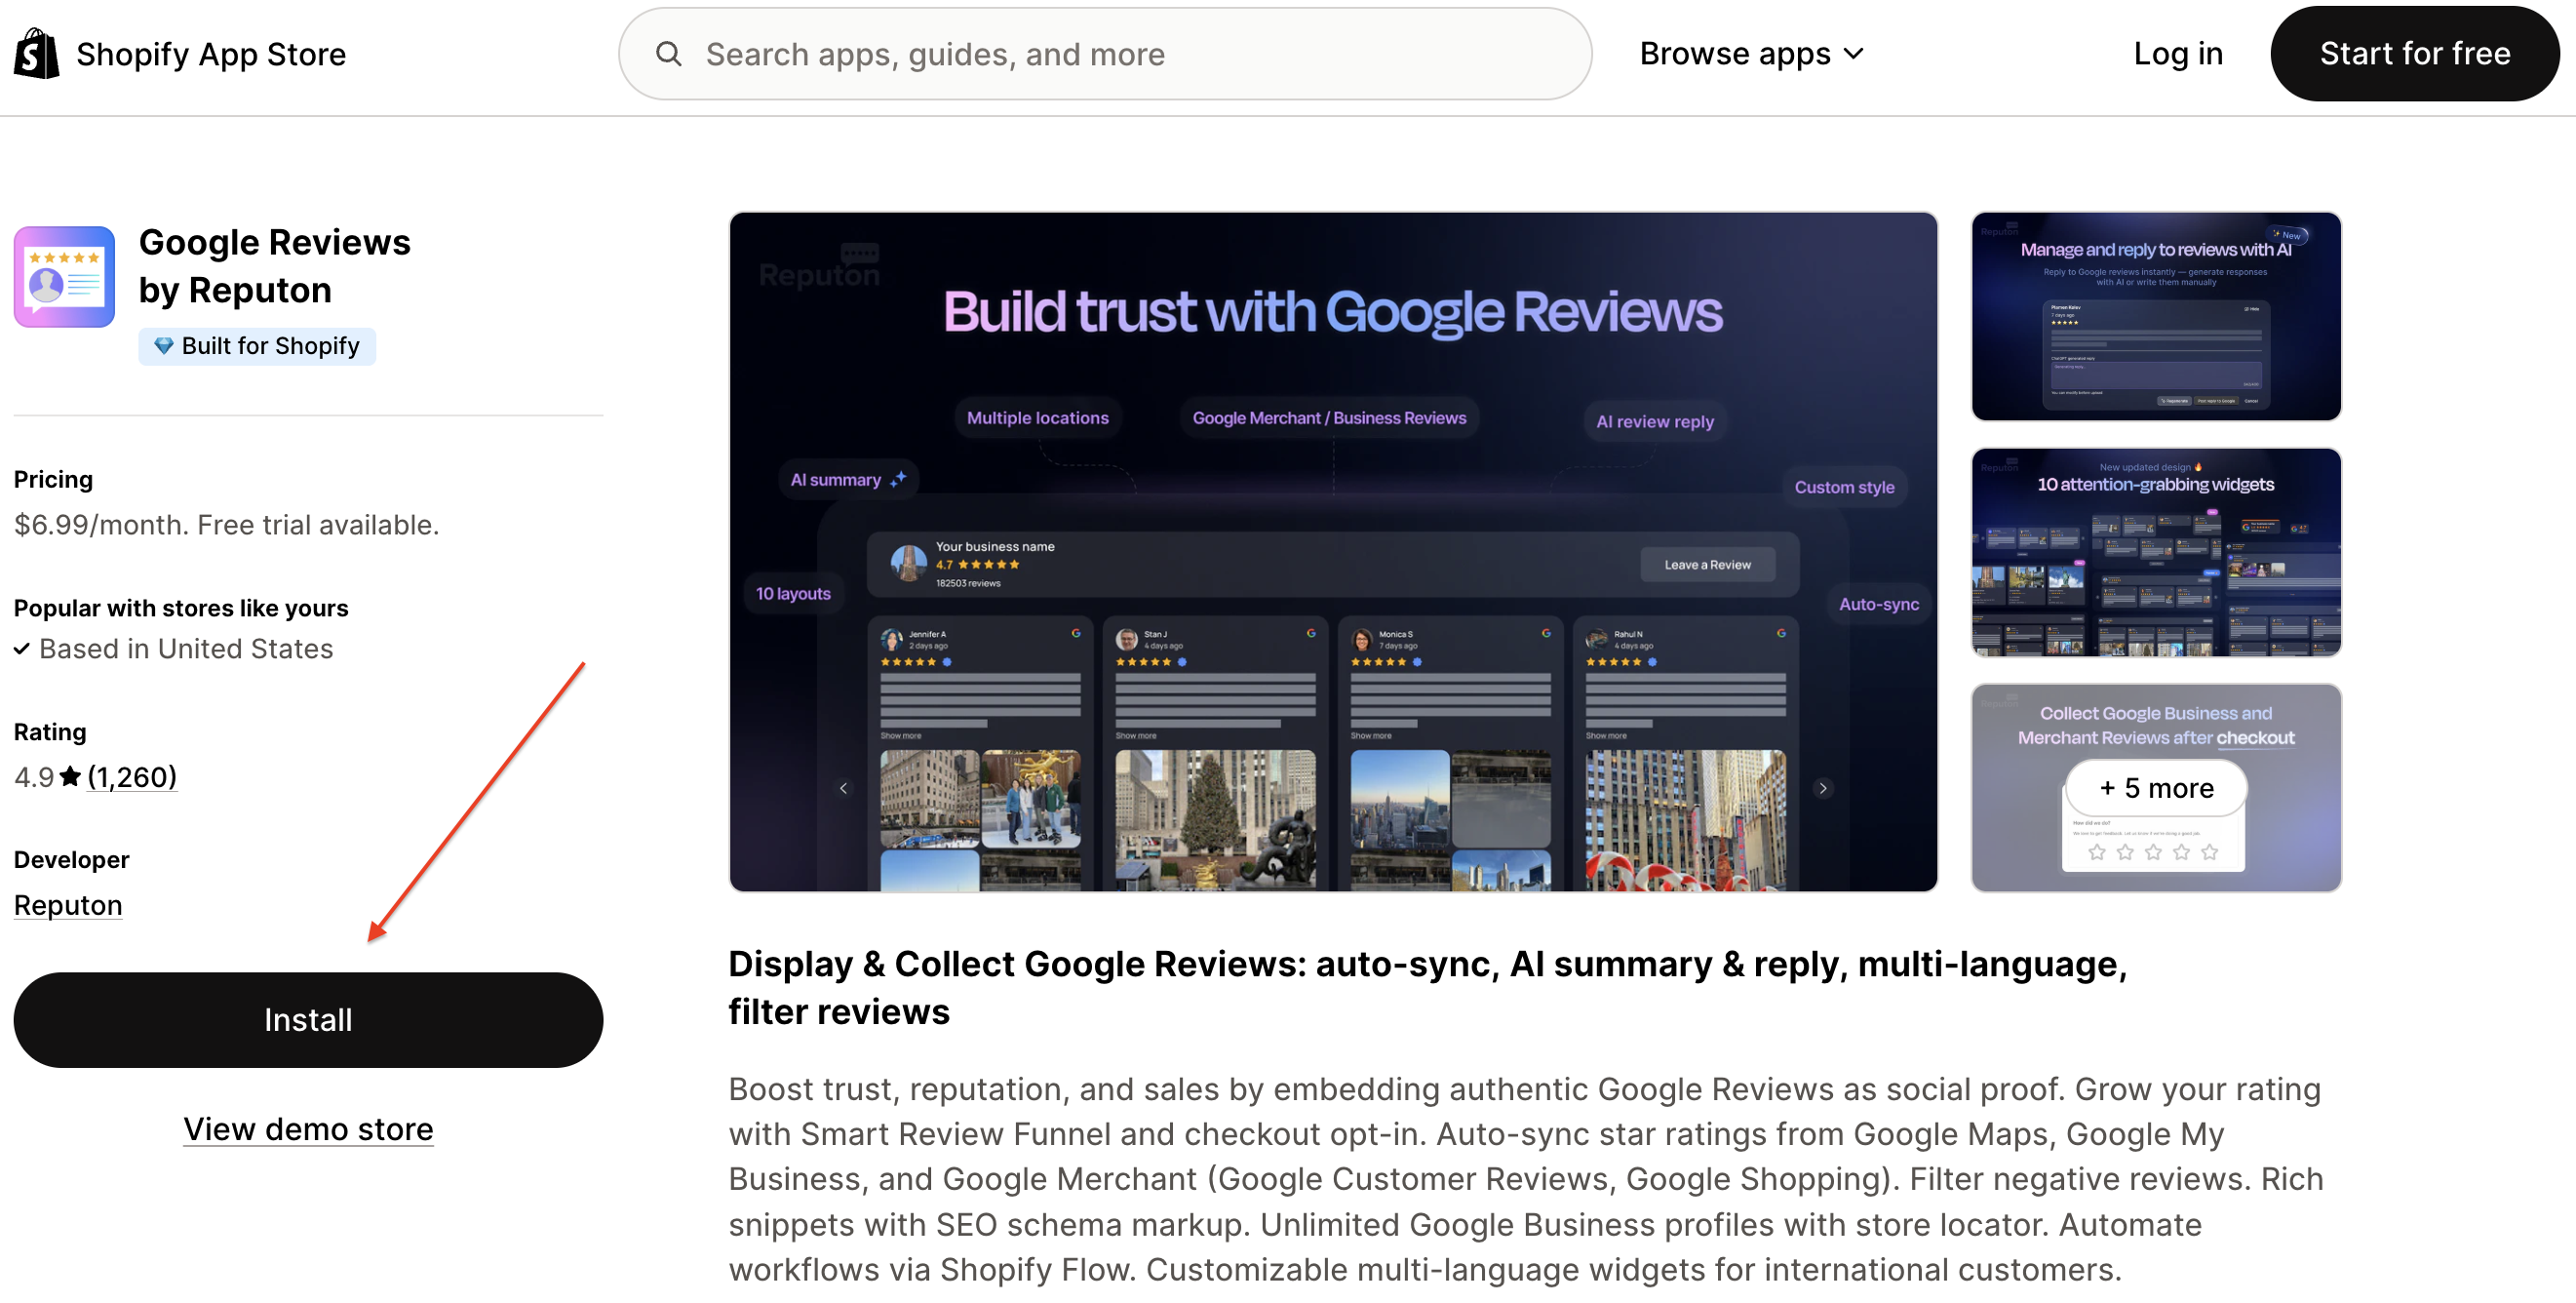Image resolution: width=2576 pixels, height=1303 pixels.
Task: Open the Manage and reply to reviews with AI thumbnail
Action: (x=2155, y=316)
